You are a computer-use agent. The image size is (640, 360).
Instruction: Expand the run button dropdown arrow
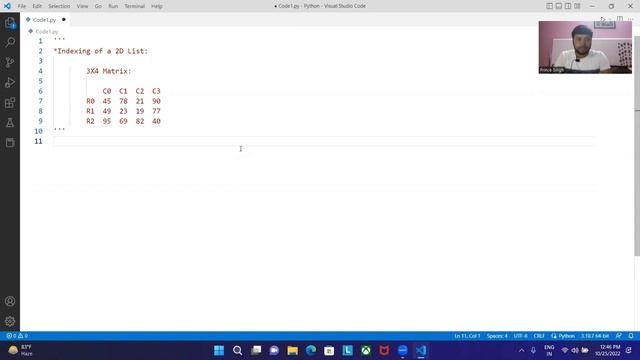coord(610,19)
